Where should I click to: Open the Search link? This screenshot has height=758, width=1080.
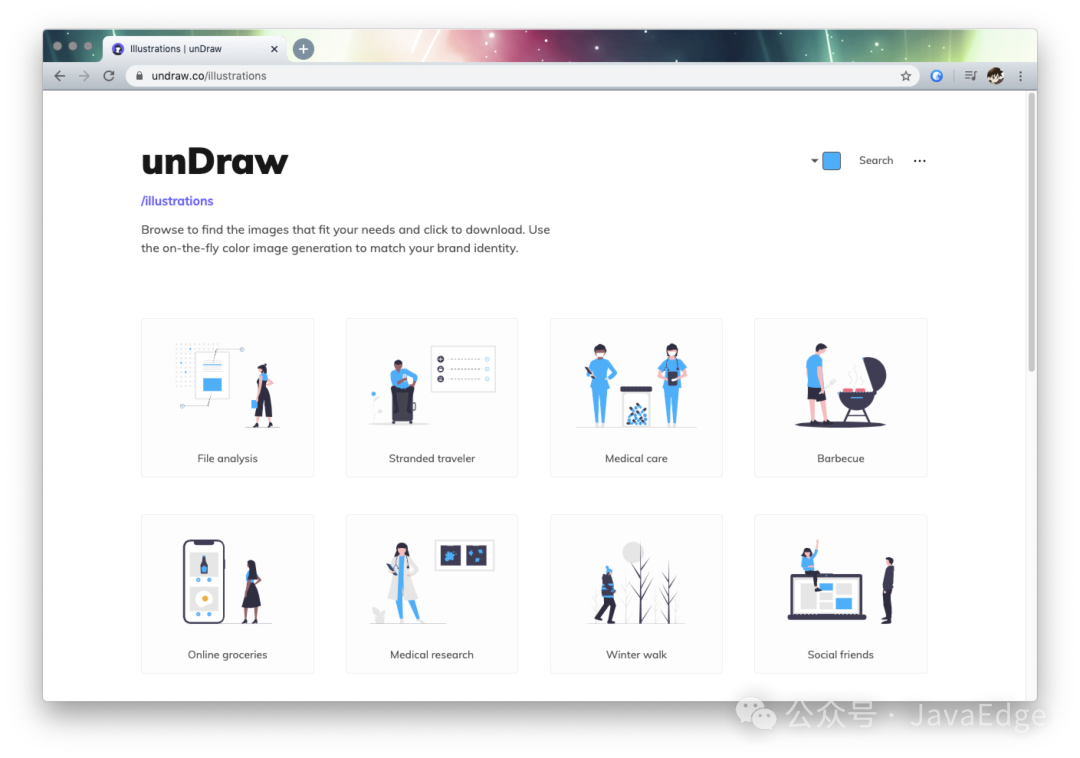[875, 160]
